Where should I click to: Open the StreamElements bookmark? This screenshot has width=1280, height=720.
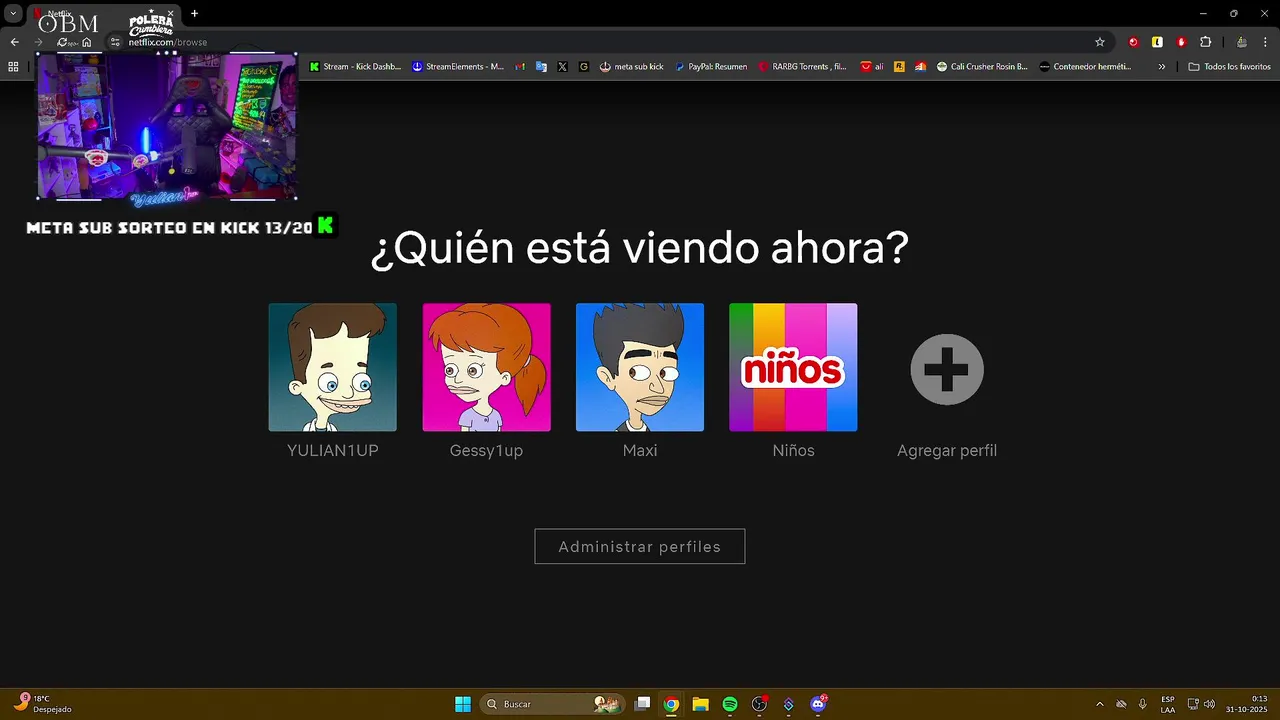pos(458,66)
